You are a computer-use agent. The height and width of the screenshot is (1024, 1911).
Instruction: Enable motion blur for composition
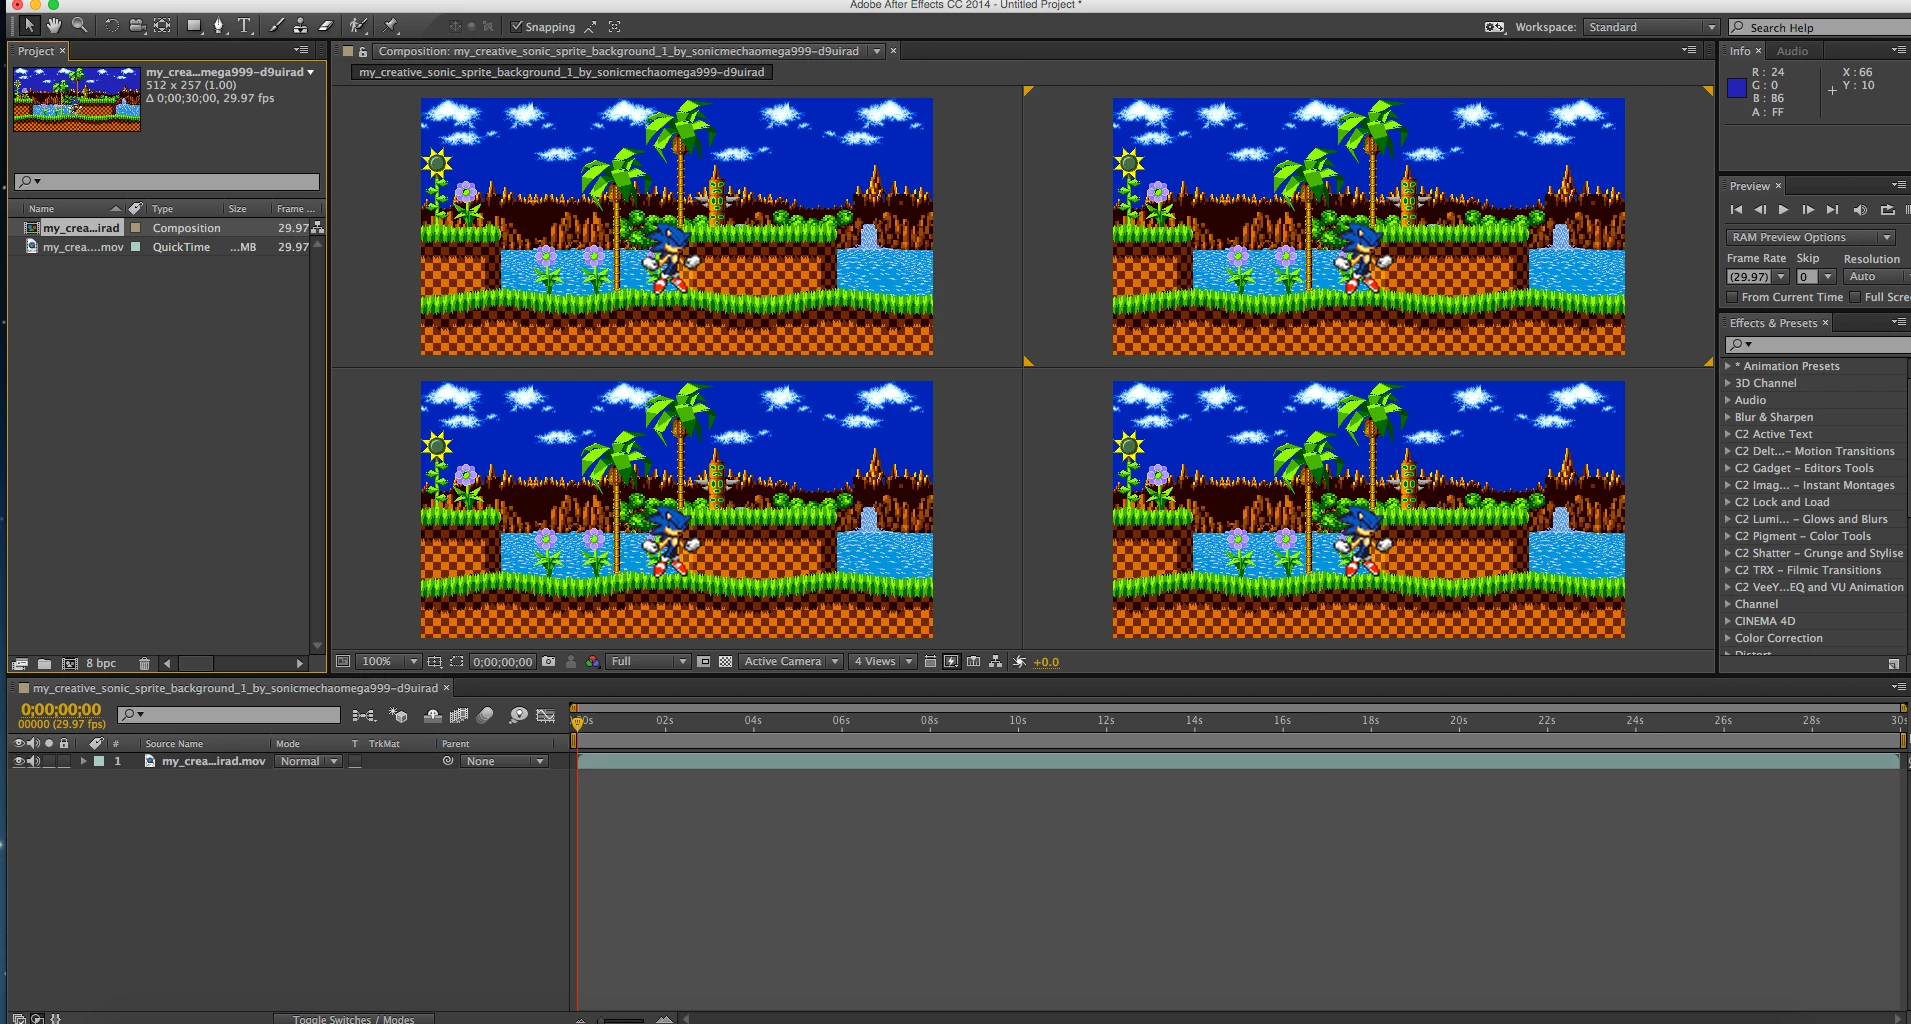[485, 715]
